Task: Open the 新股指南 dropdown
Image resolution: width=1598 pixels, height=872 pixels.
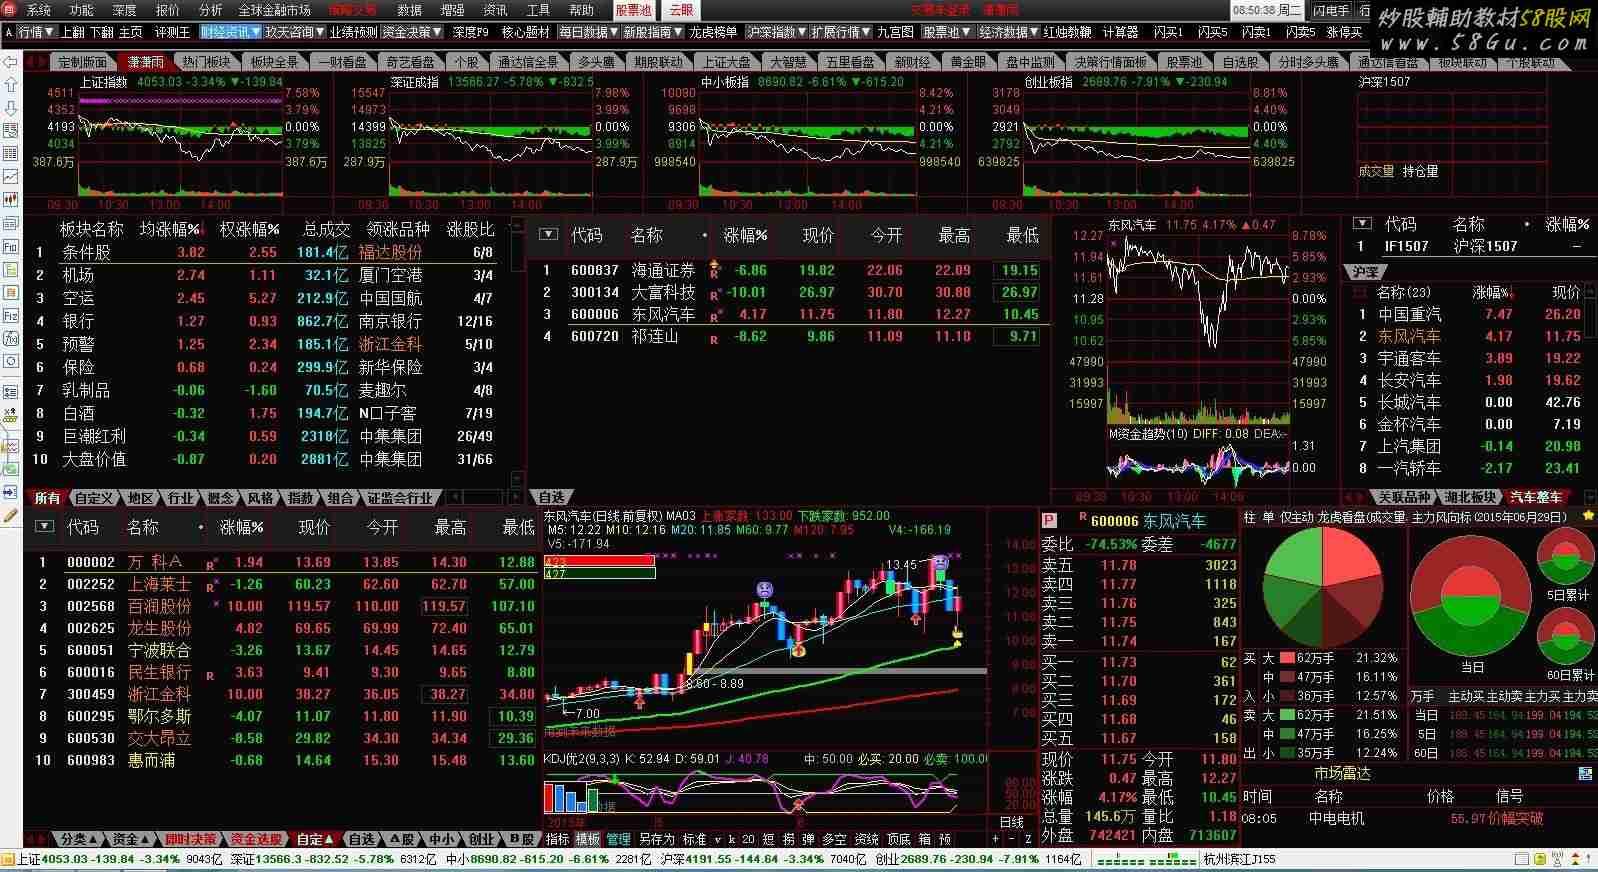Action: point(653,32)
